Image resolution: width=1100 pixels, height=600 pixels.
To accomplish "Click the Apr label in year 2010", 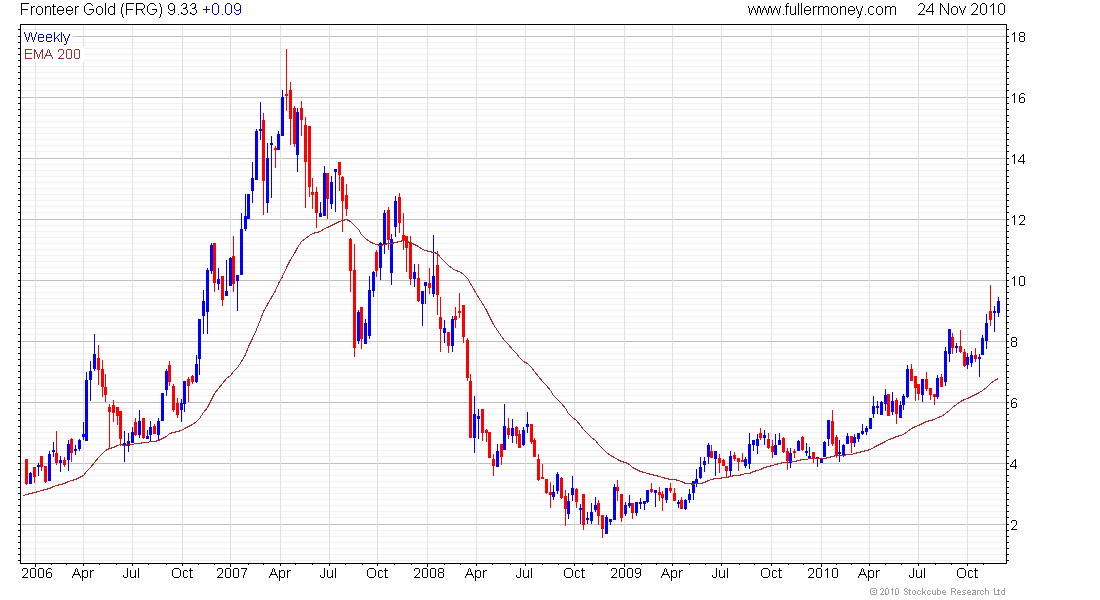I will 868,574.
